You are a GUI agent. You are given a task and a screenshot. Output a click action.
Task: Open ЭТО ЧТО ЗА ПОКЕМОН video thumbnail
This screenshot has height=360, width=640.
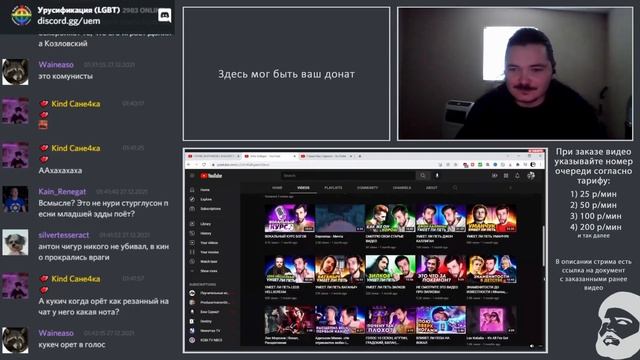pyautogui.click(x=441, y=269)
